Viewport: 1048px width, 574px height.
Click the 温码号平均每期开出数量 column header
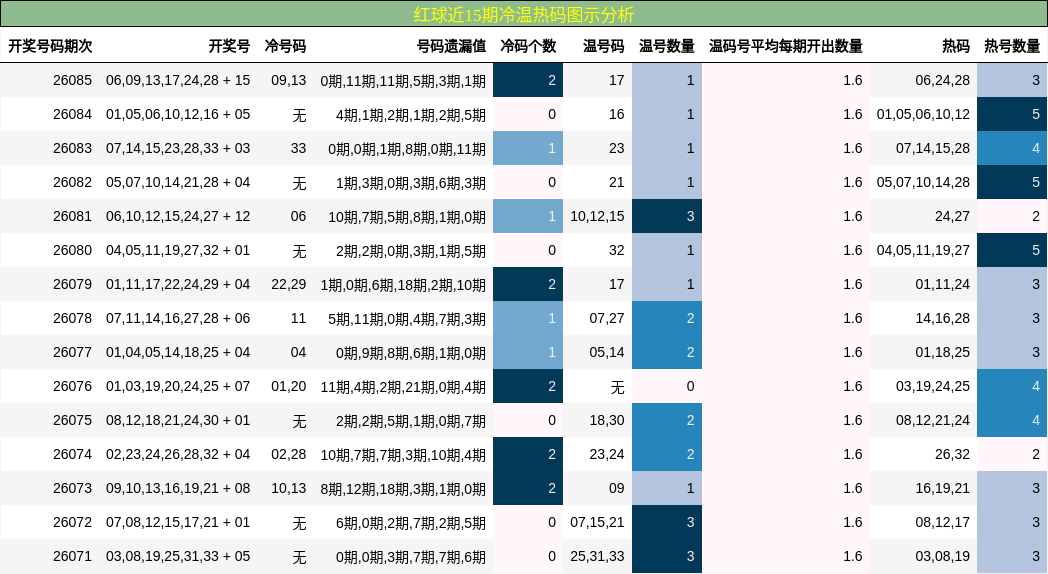785,46
